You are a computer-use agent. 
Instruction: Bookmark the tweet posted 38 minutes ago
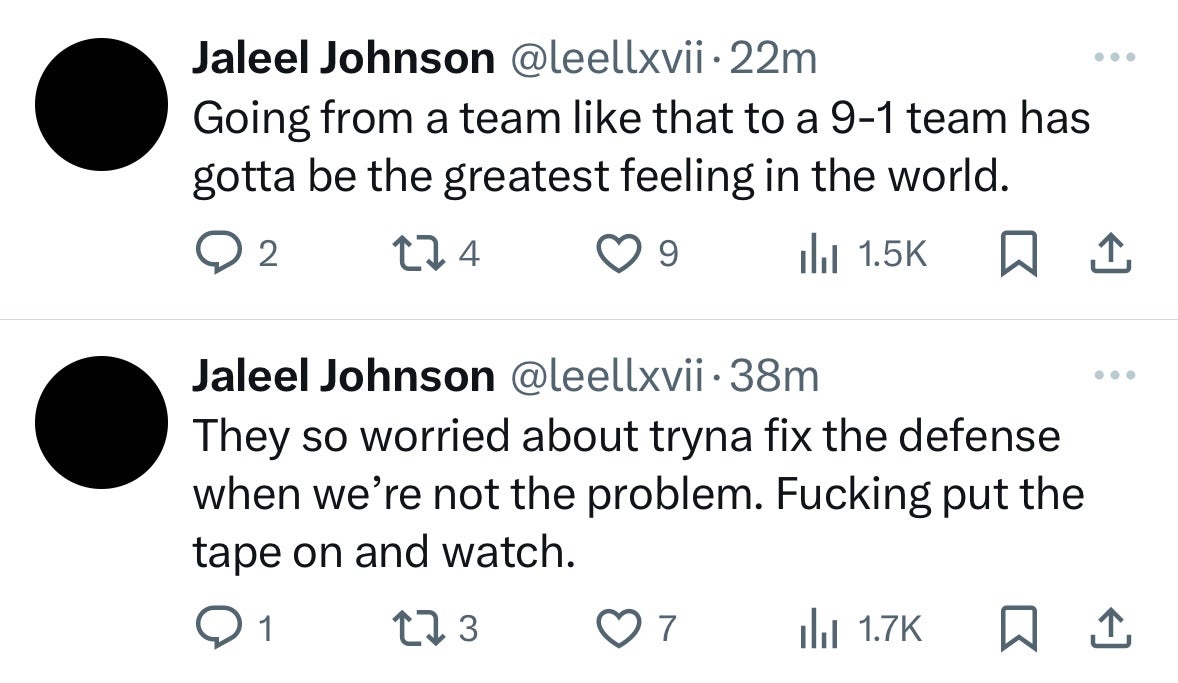pyautogui.click(x=1021, y=629)
